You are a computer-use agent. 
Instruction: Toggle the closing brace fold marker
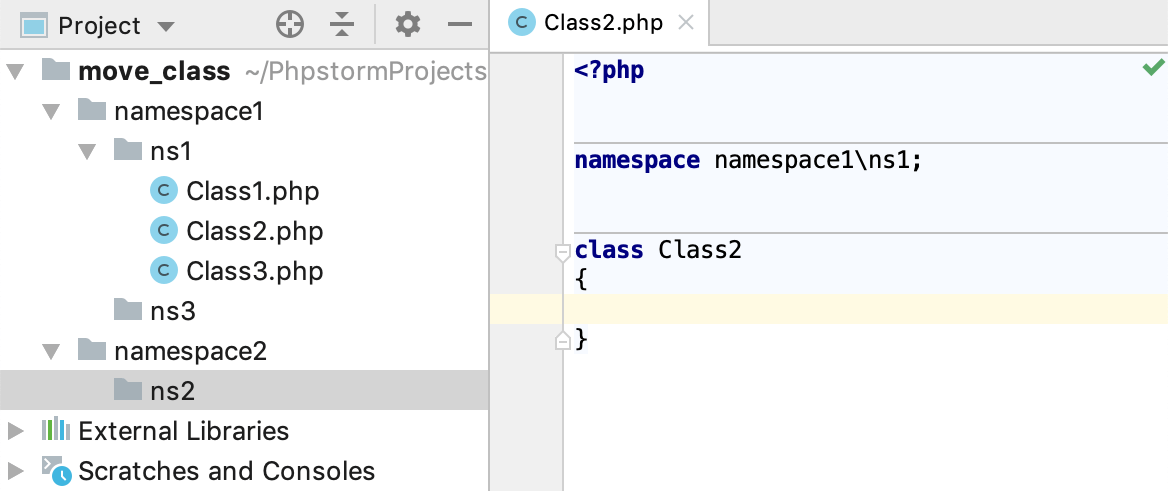pos(563,342)
